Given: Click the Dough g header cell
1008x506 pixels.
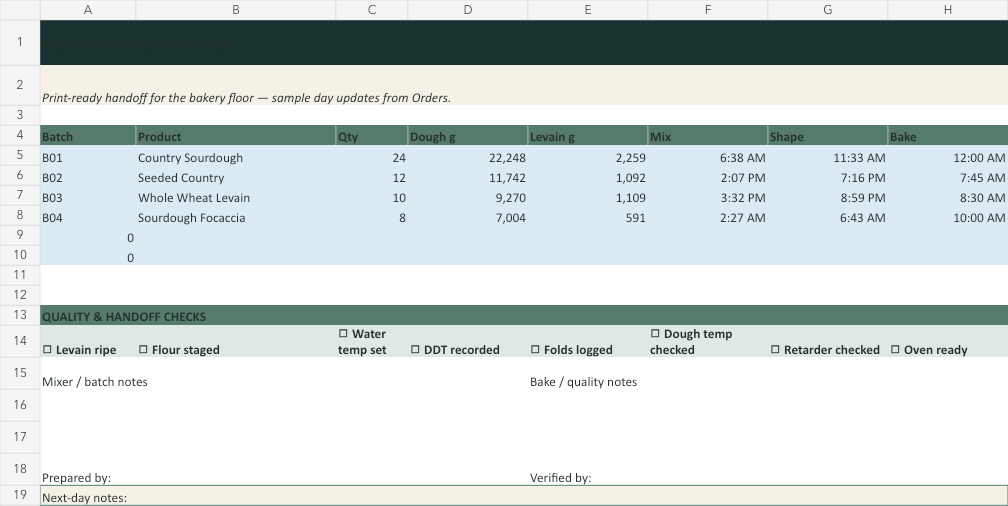Looking at the screenshot, I should (x=468, y=135).
